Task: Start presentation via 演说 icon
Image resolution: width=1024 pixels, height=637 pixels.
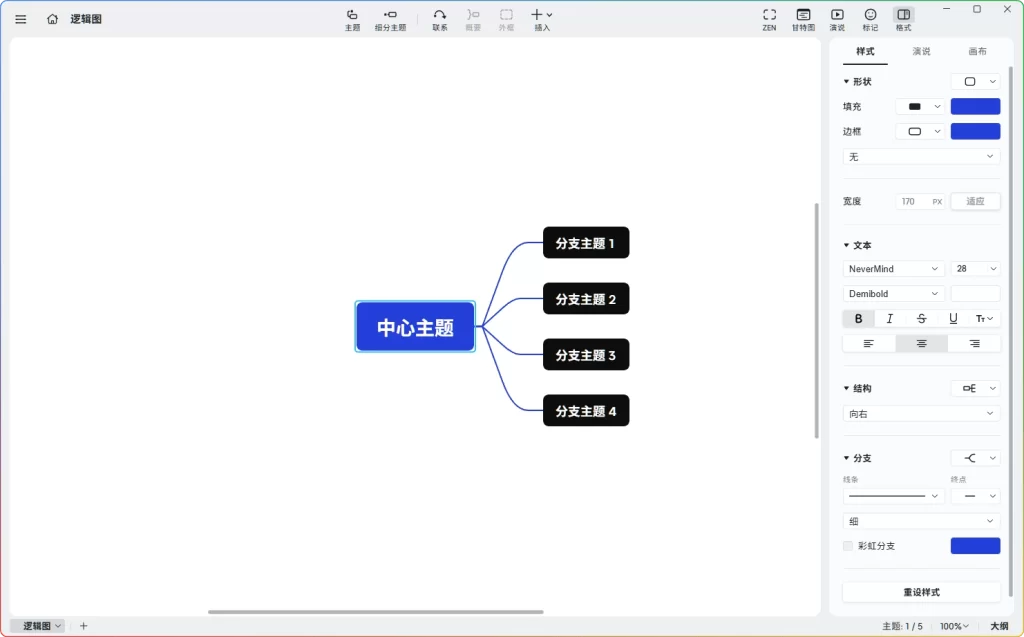Action: (x=836, y=18)
